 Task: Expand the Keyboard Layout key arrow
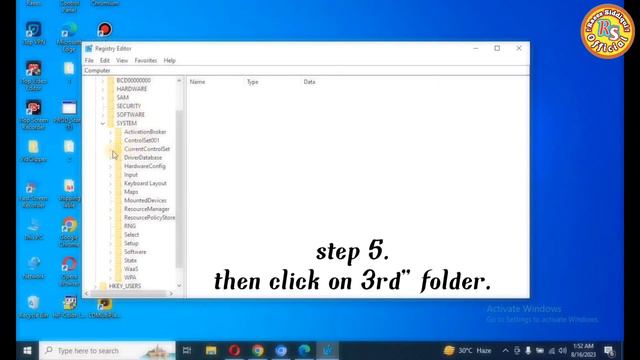[111, 183]
